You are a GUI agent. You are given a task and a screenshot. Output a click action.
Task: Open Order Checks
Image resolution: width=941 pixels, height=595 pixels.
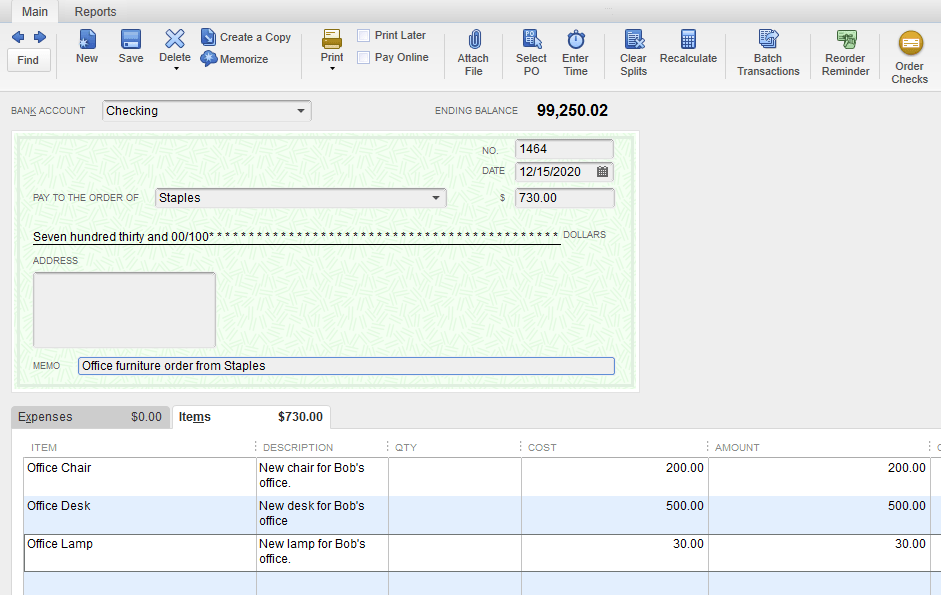(x=910, y=44)
